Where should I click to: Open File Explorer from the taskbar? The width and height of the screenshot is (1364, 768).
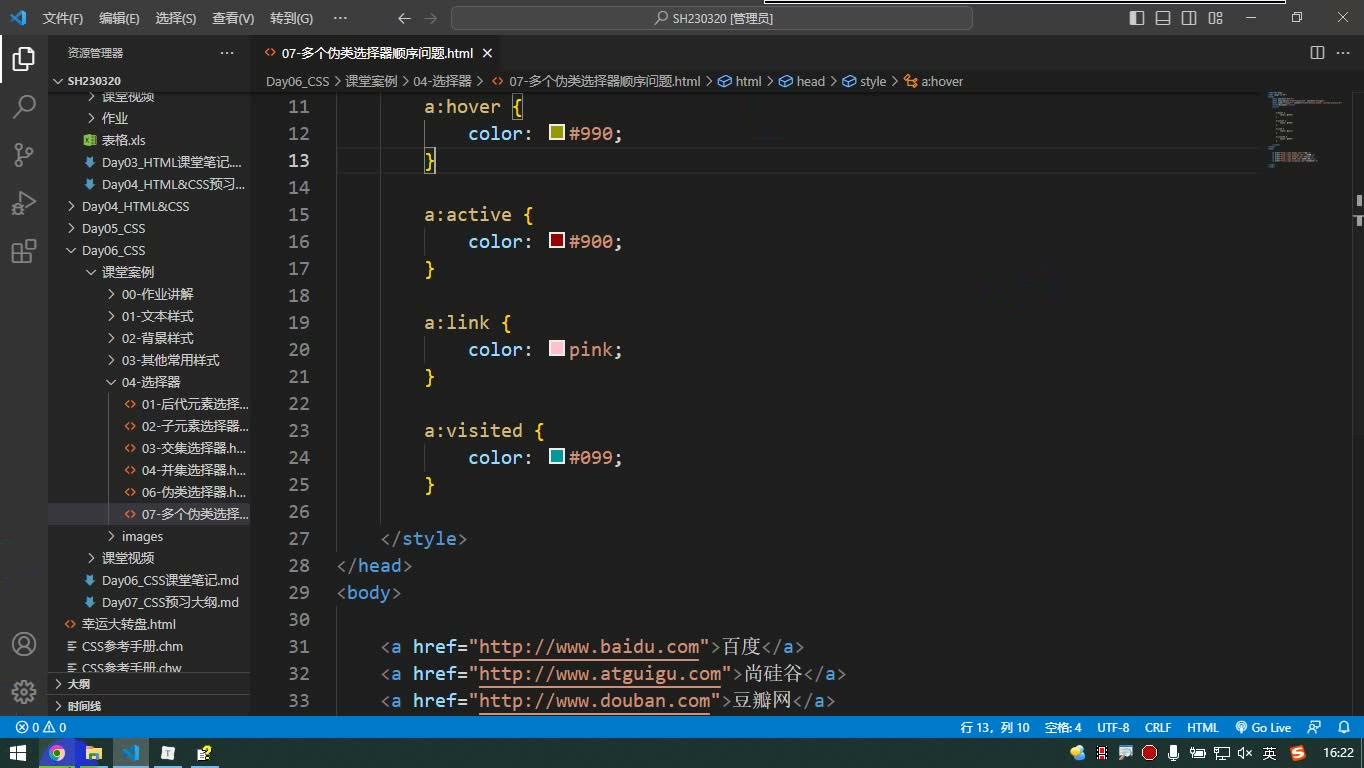coord(94,753)
